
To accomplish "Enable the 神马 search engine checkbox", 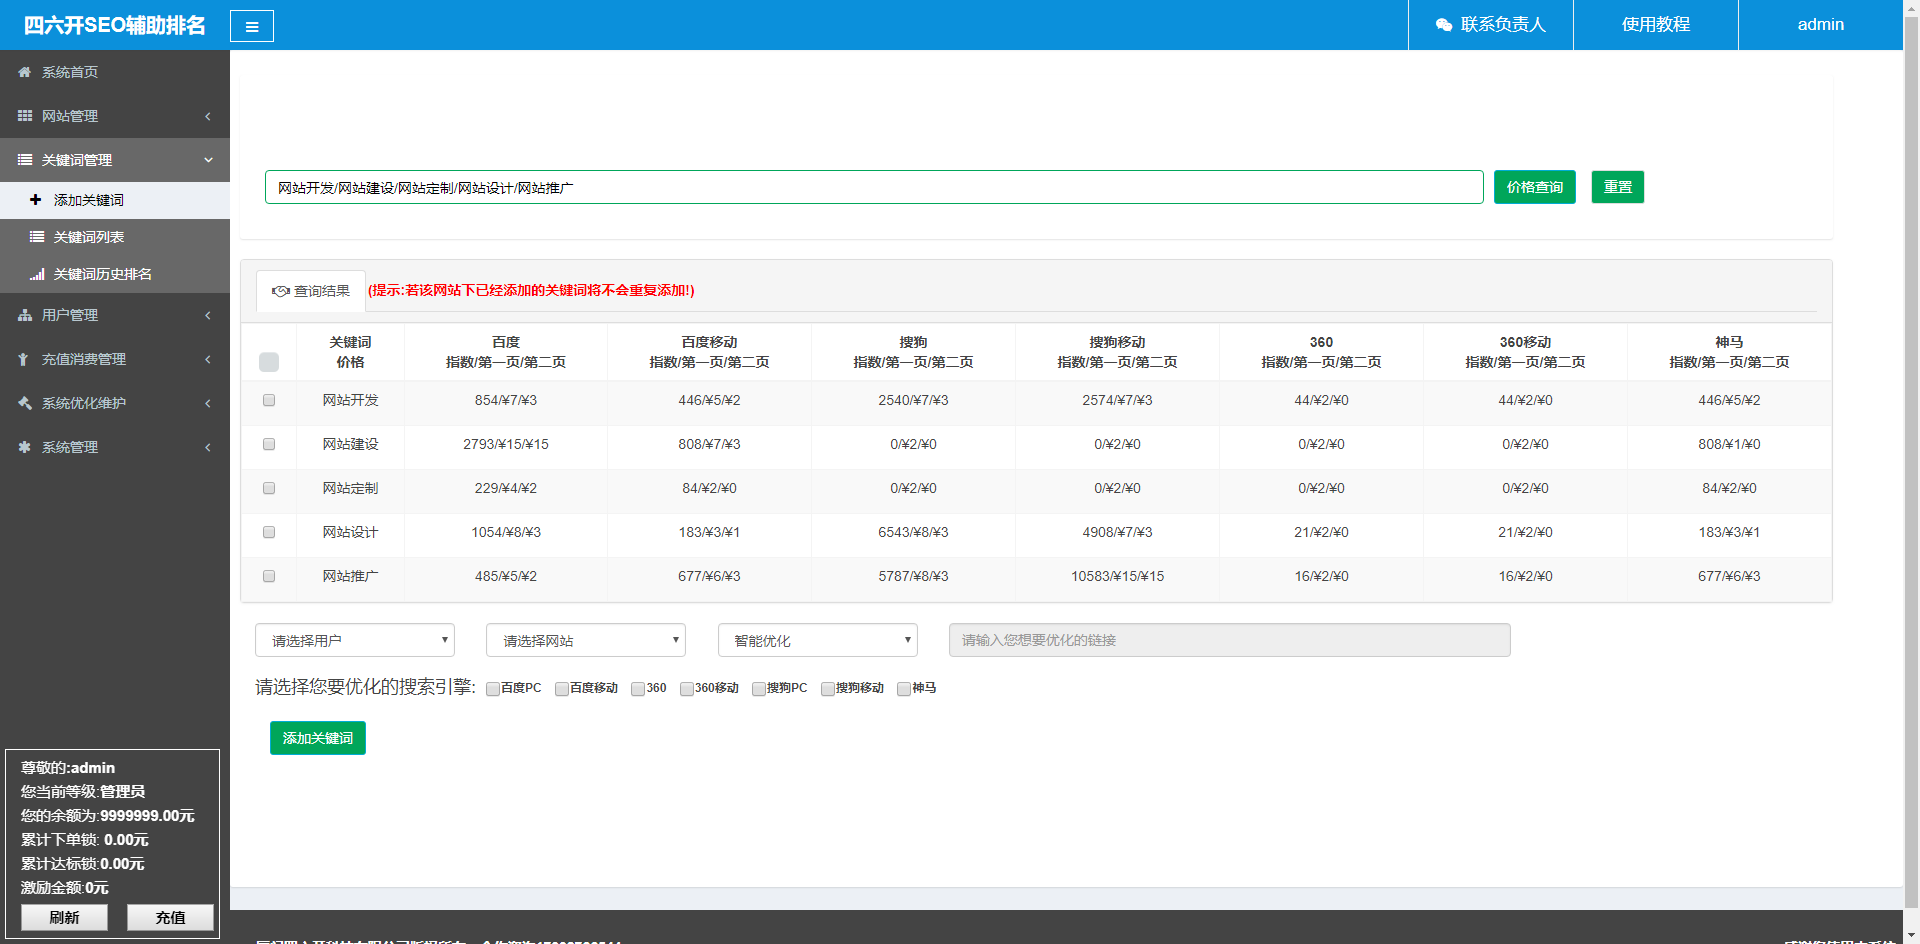I will [x=904, y=689].
